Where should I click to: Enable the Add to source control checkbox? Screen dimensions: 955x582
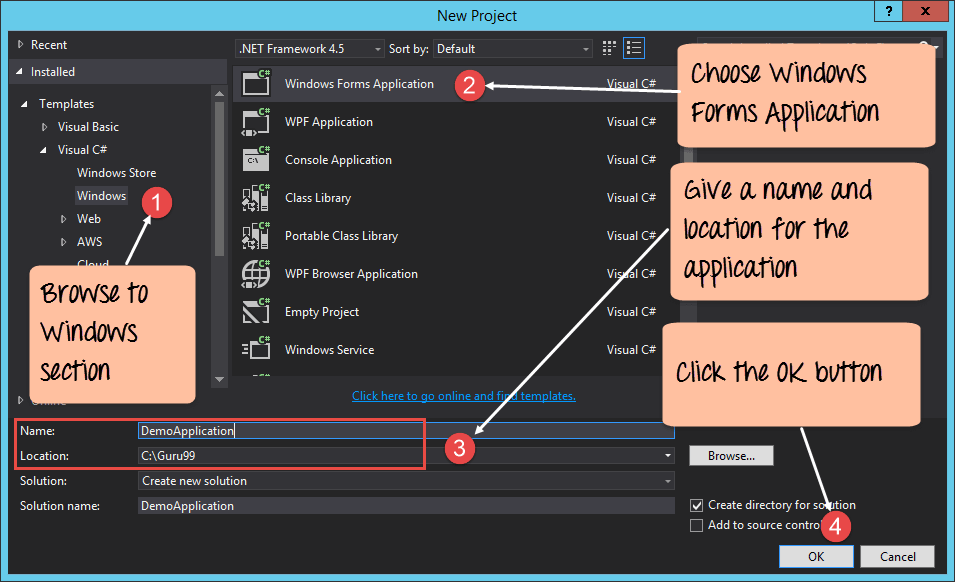(x=697, y=526)
